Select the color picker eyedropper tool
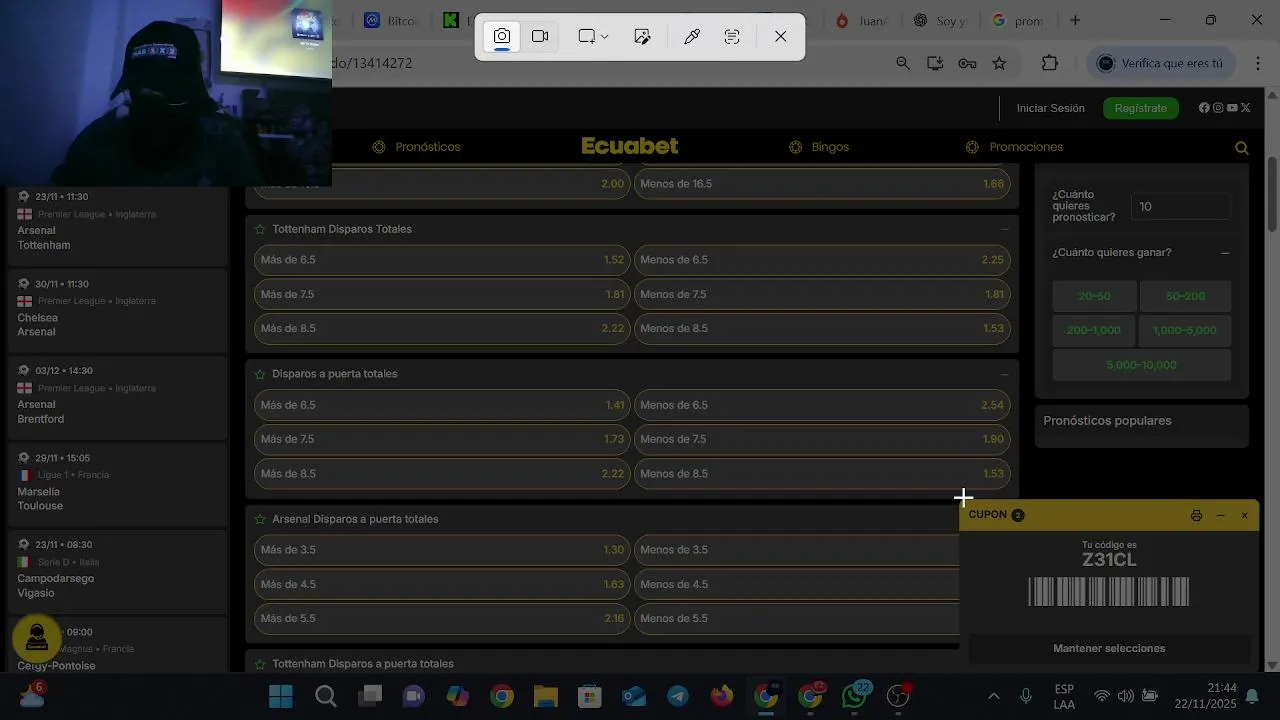This screenshot has height=720, width=1280. point(691,36)
